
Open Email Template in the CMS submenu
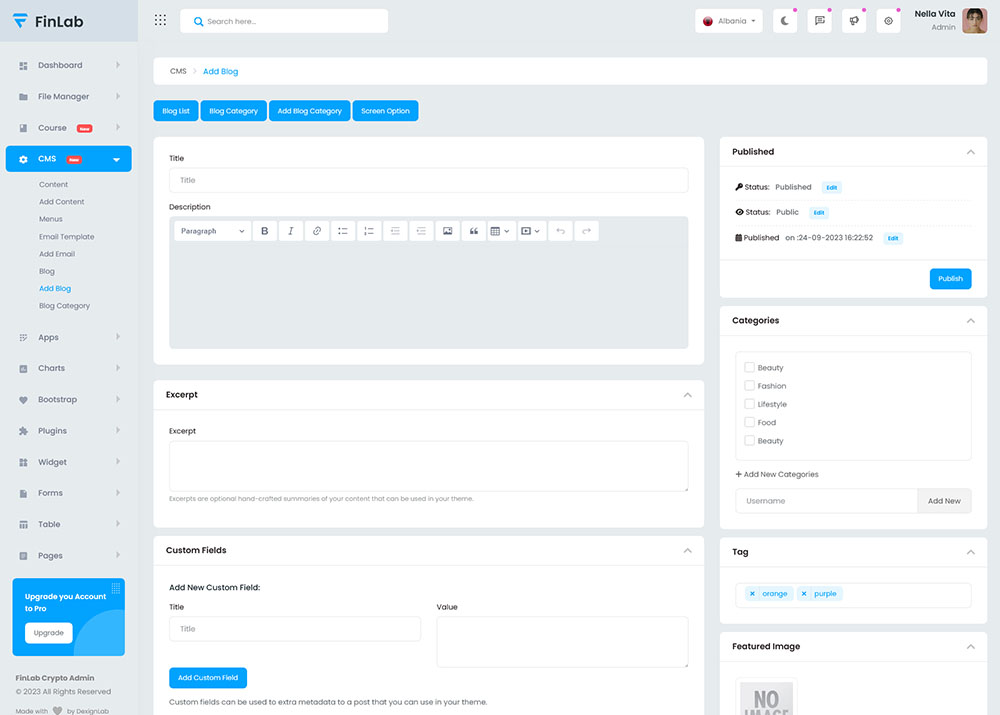point(67,237)
